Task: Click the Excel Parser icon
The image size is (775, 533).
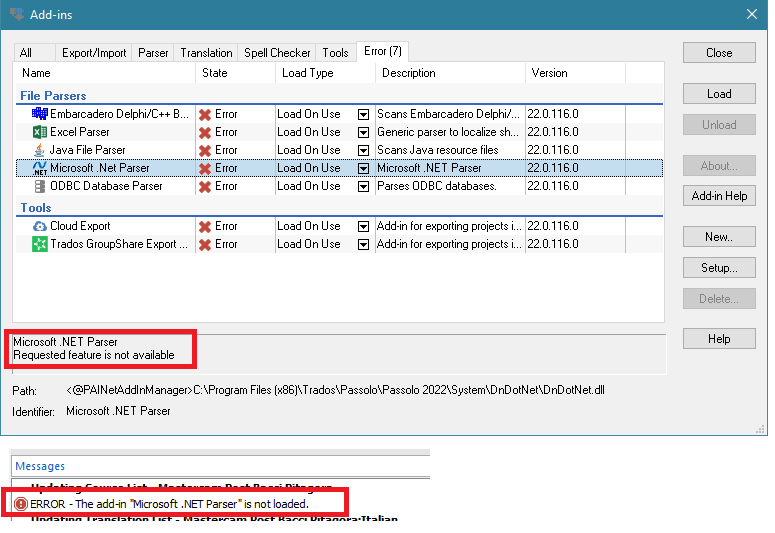Action: click(40, 132)
